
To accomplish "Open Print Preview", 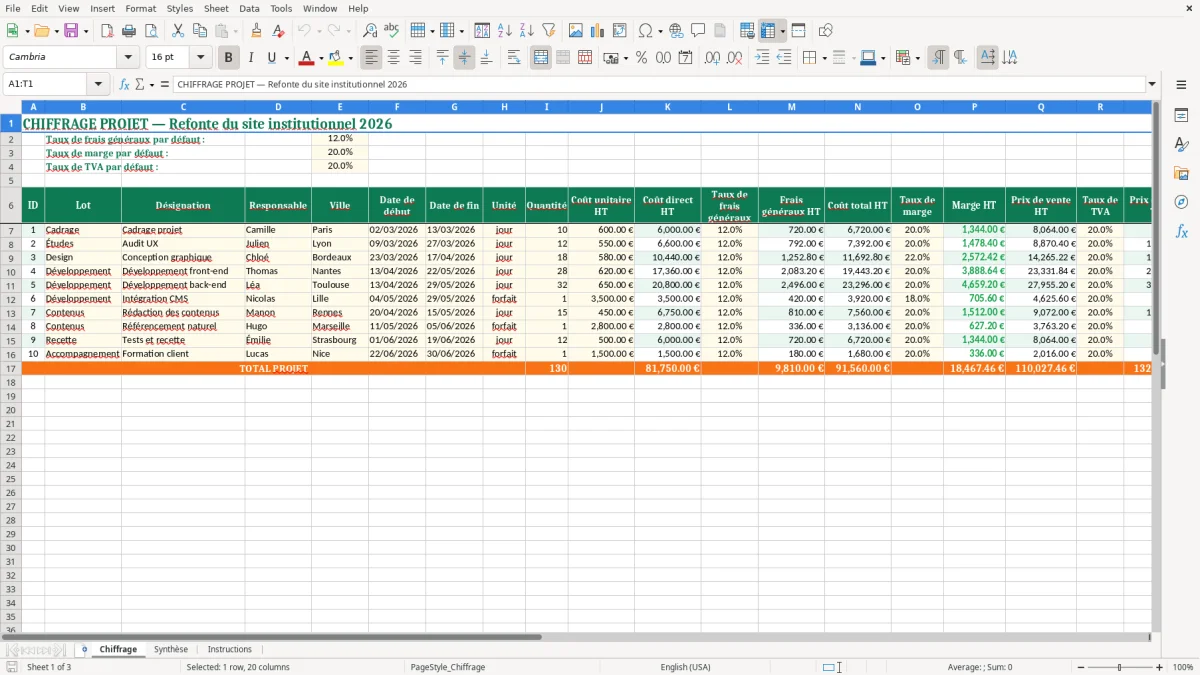I will pyautogui.click(x=151, y=31).
